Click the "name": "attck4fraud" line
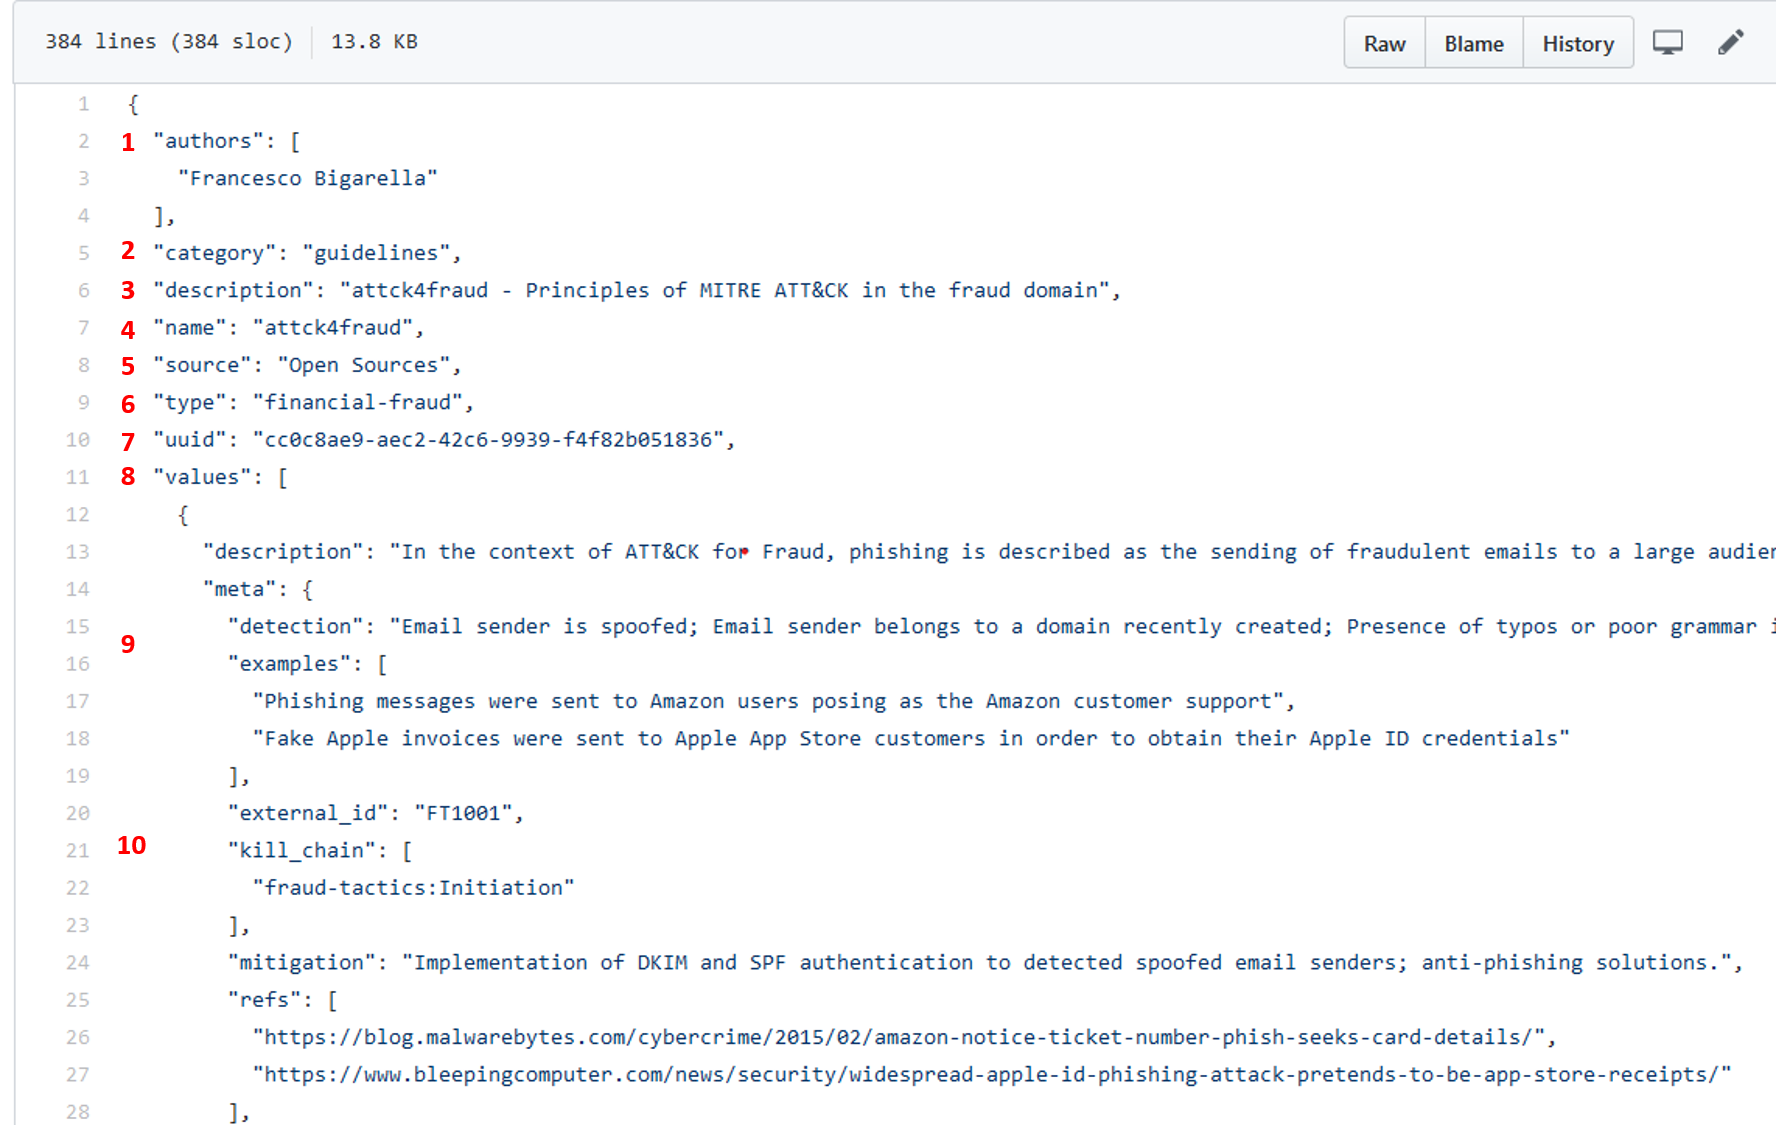This screenshot has height=1125, width=1776. [289, 328]
